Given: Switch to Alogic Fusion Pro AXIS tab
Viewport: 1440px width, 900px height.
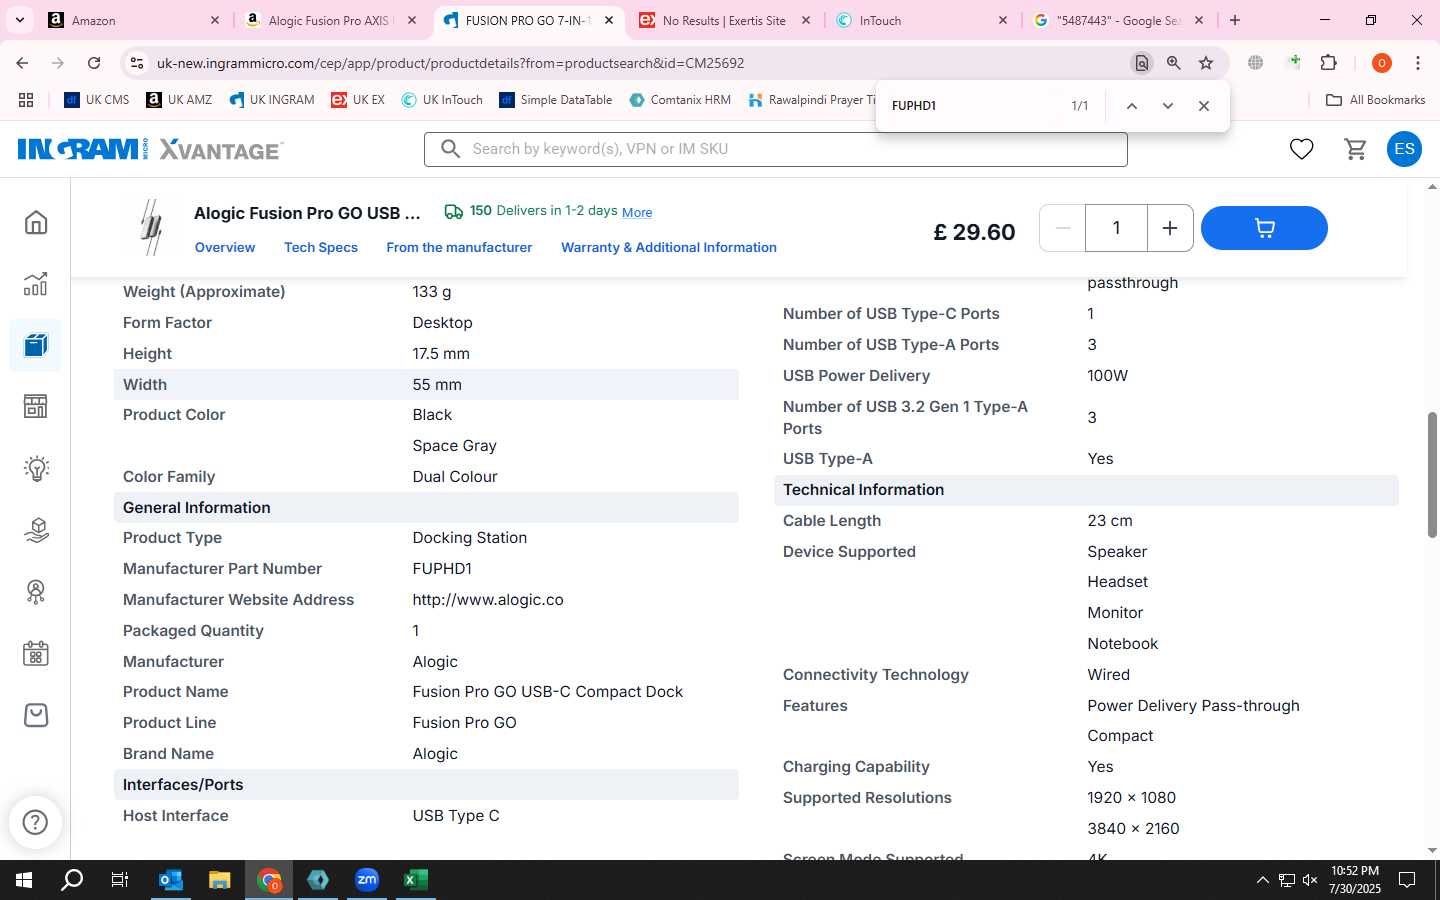Looking at the screenshot, I should coord(330,20).
